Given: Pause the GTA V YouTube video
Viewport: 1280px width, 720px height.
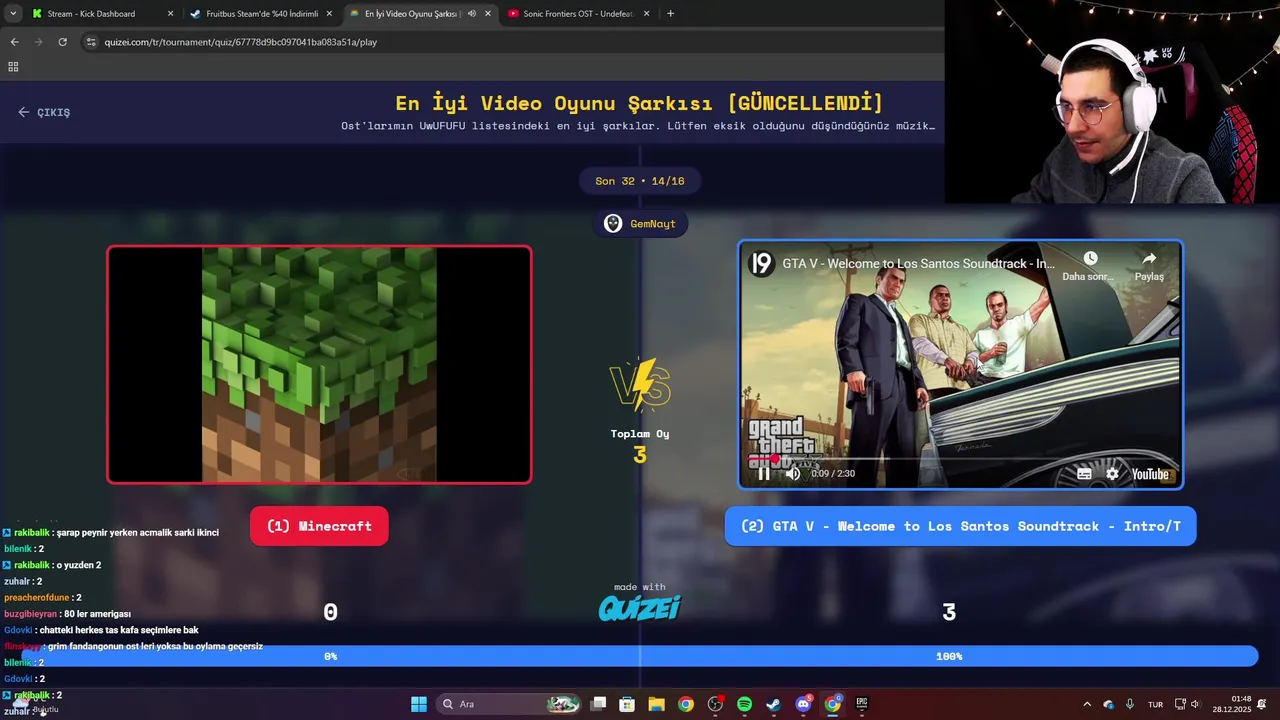Looking at the screenshot, I should tap(764, 474).
